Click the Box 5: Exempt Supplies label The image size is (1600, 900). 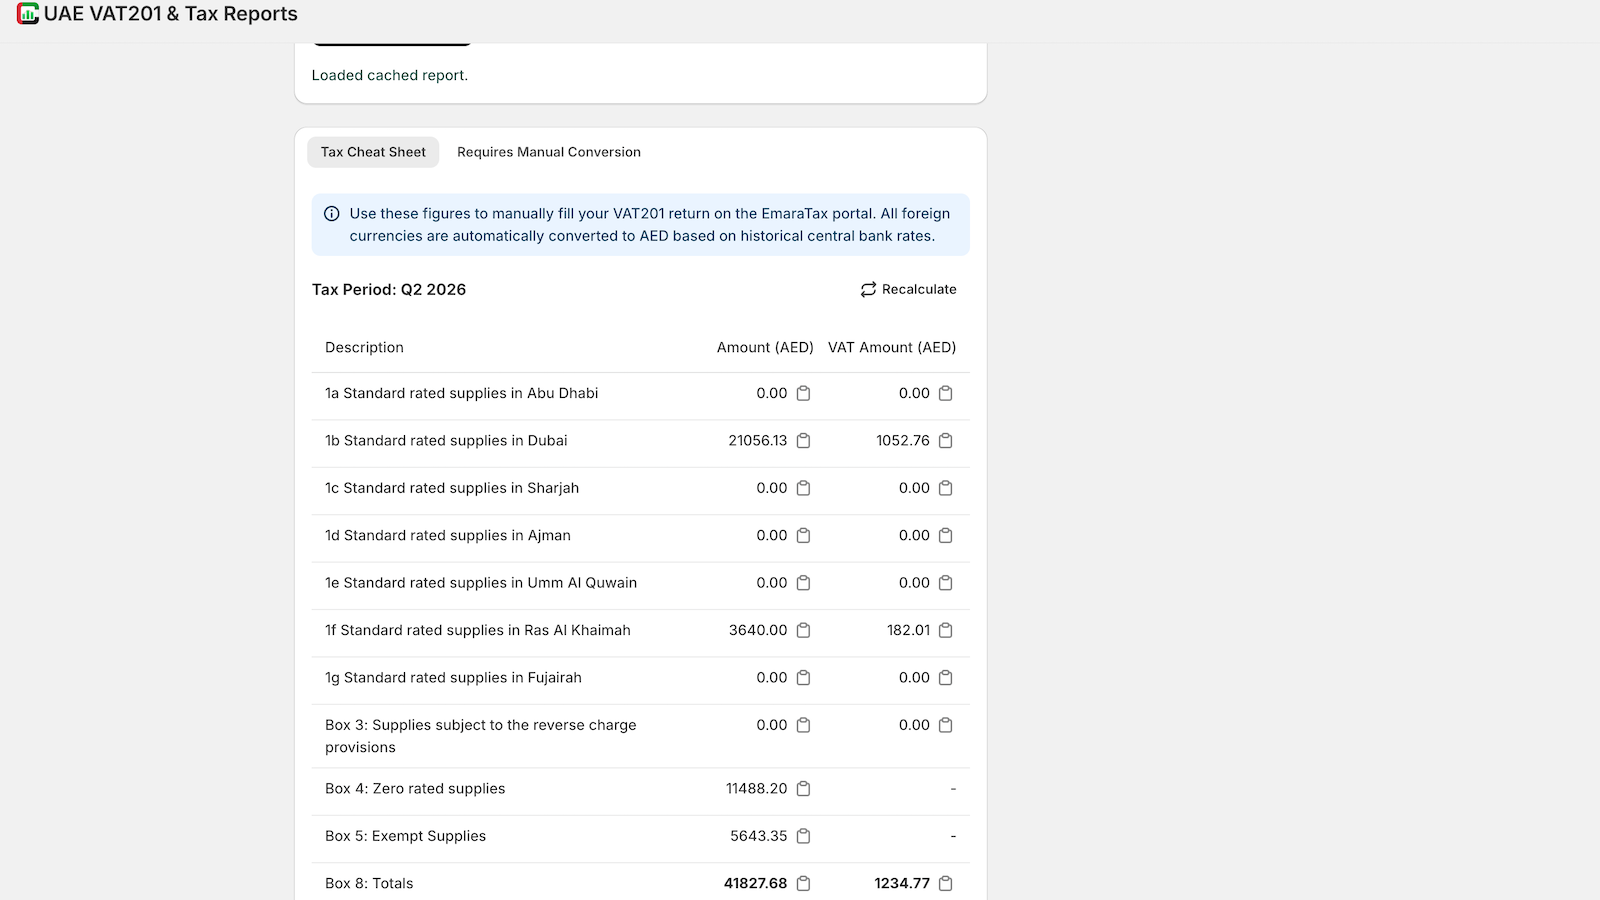[405, 836]
